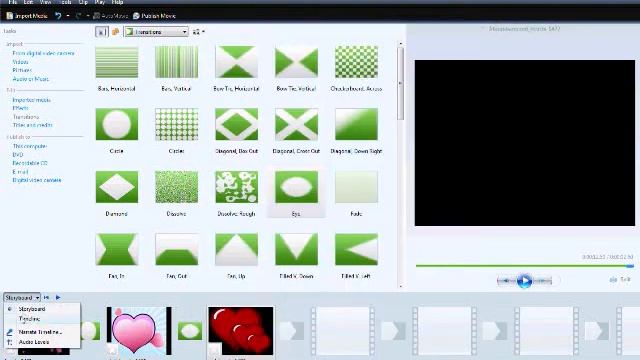Play the preview in monitor
Image resolution: width=640 pixels, height=360 pixels.
524,281
